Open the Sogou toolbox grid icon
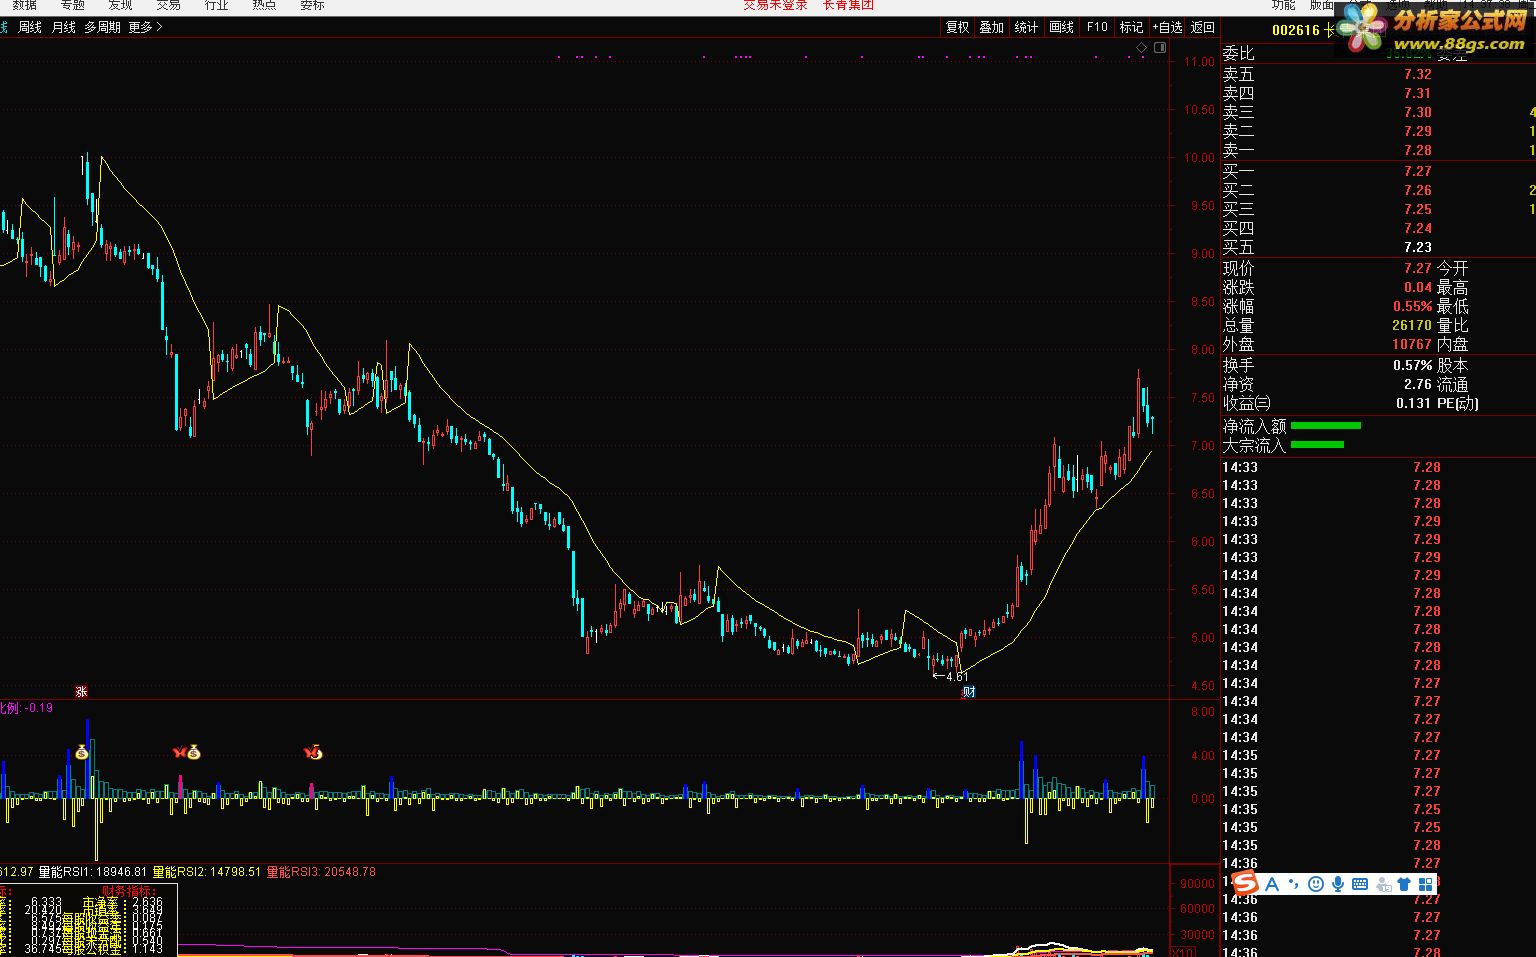Image resolution: width=1536 pixels, height=957 pixels. 1425,884
